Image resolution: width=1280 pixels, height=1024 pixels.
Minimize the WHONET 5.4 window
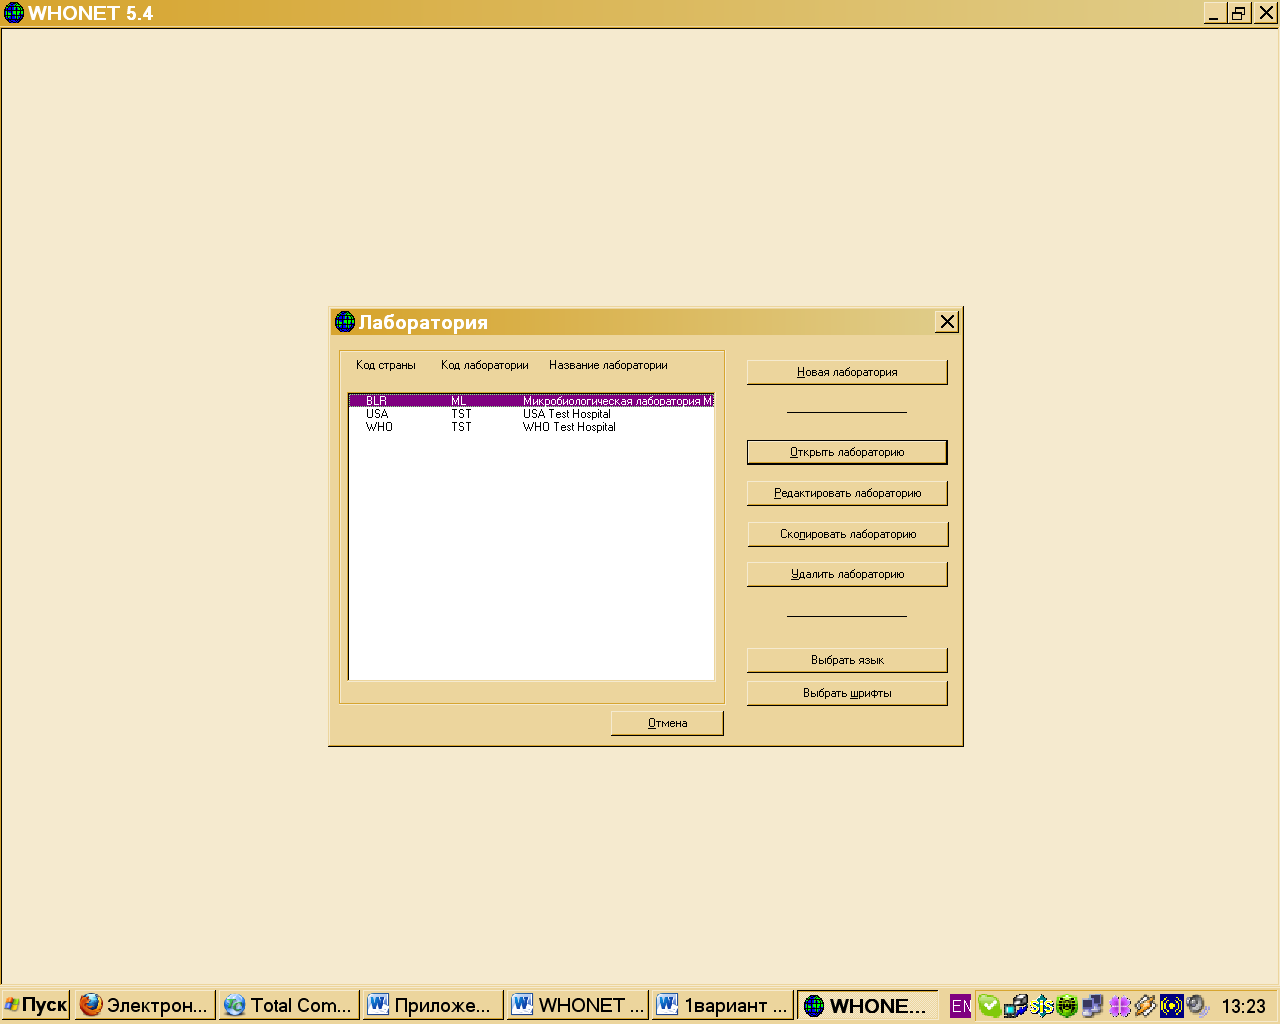point(1214,13)
